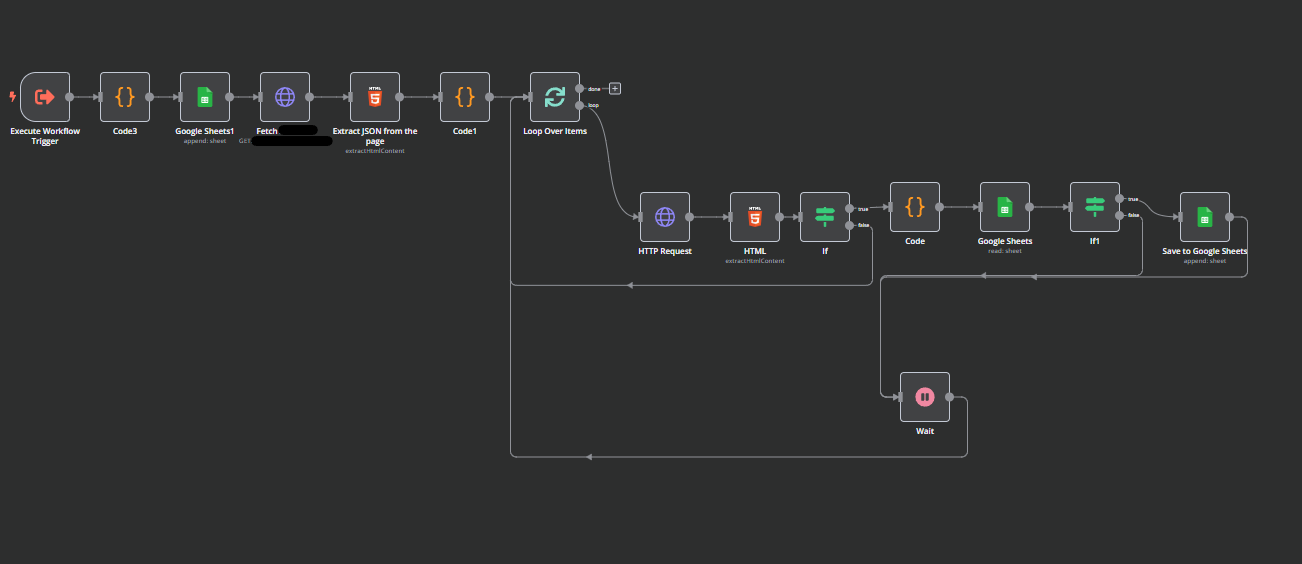Select the Wait node with pause icon
1302x564 pixels.
(x=925, y=397)
